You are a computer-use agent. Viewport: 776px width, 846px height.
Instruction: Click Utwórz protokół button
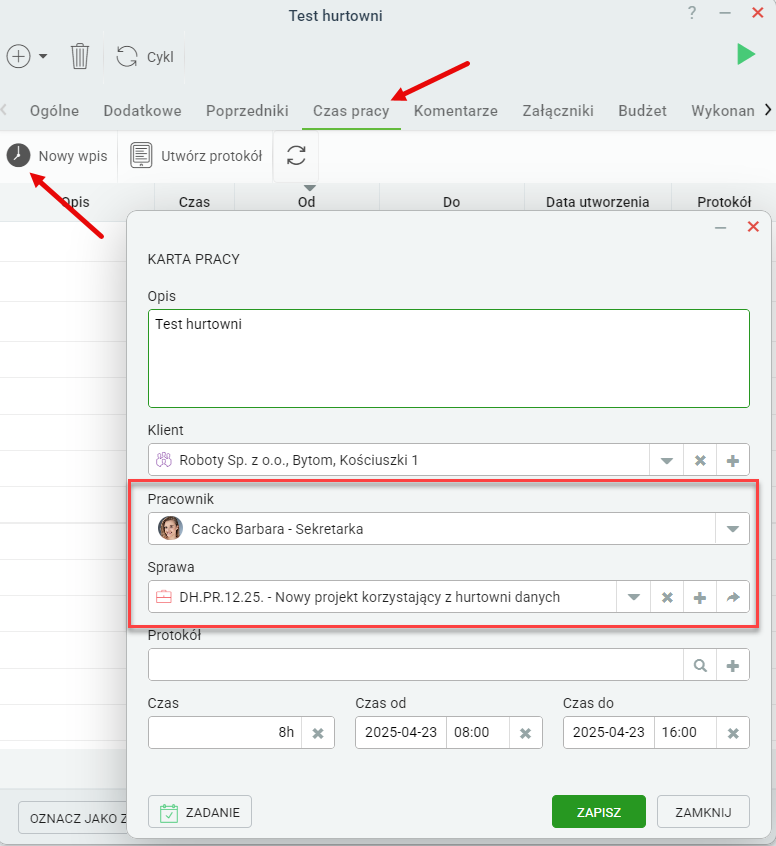coord(196,156)
